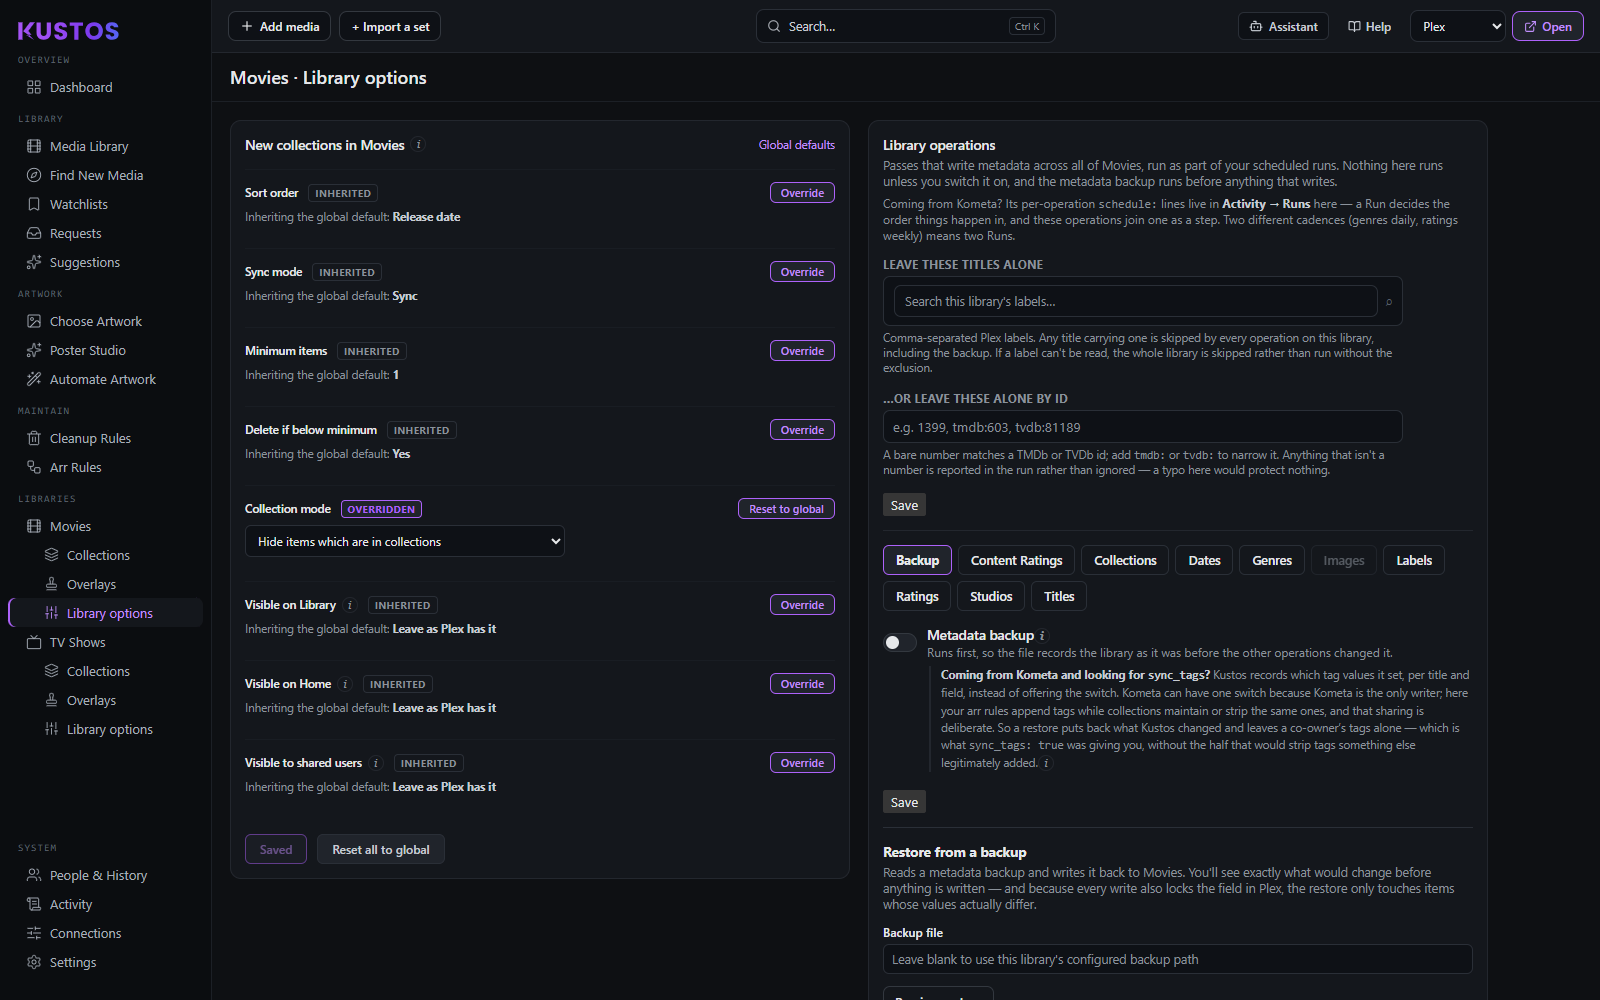Open the Activity log icon
This screenshot has height=1000, width=1600.
coord(34,904)
